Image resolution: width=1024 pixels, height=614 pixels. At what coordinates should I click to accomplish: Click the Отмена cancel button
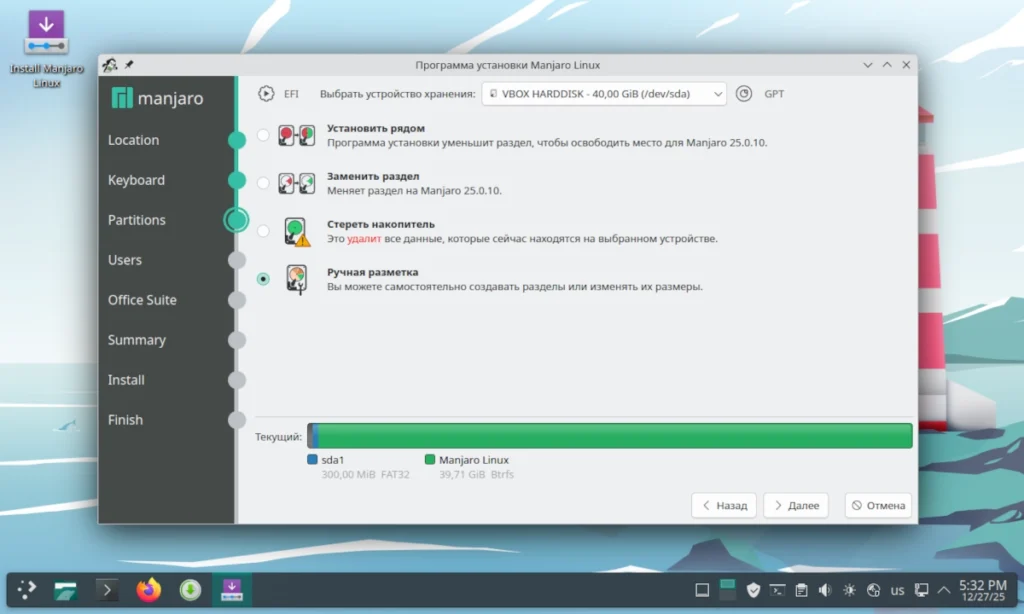[878, 505]
